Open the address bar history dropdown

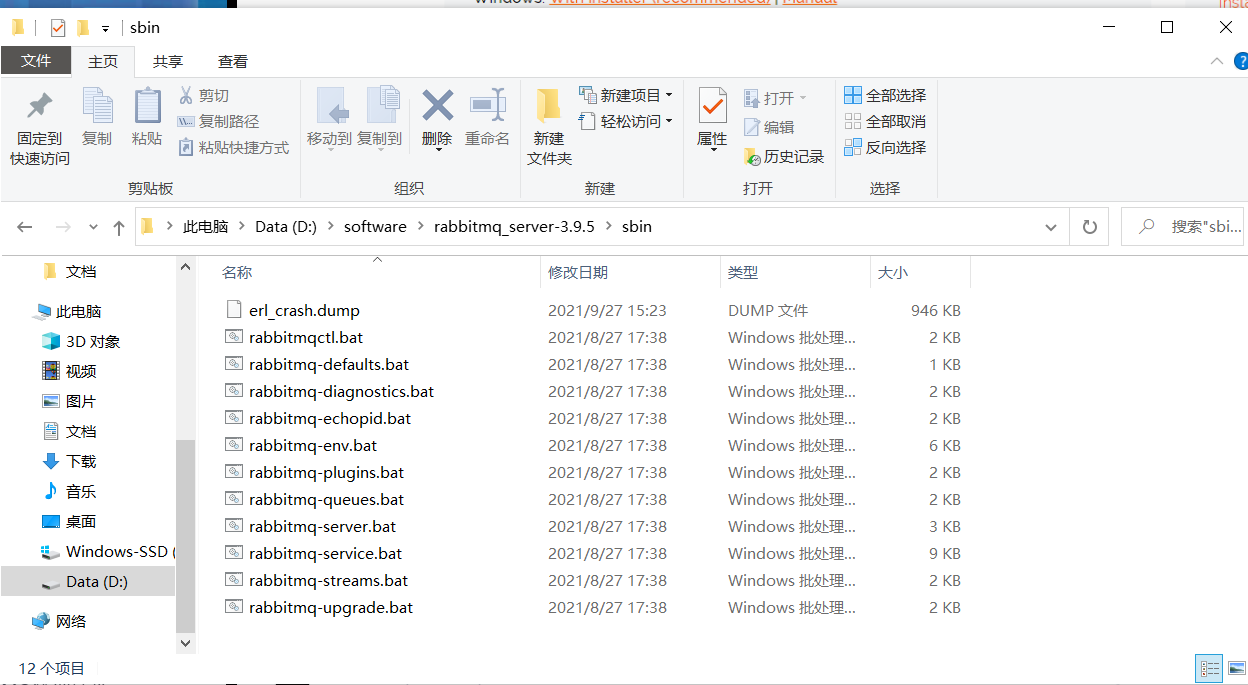coord(1051,227)
